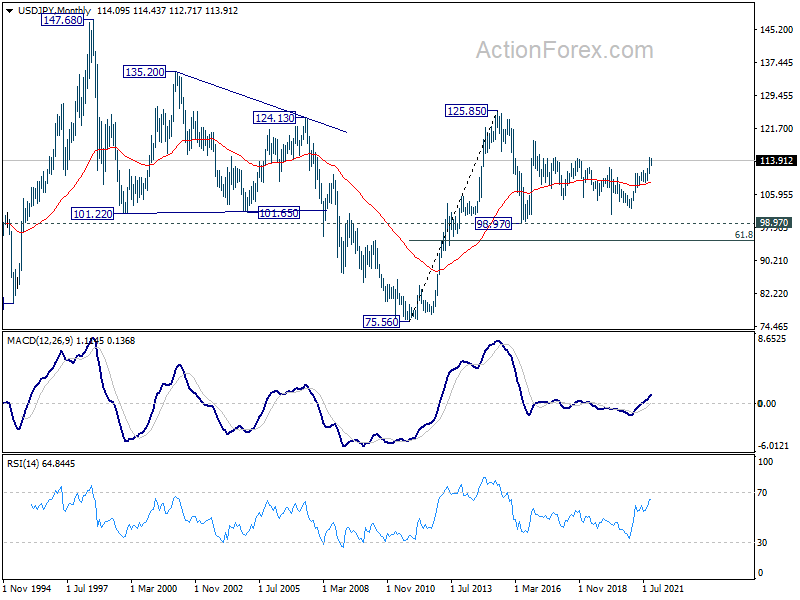Click the 124.130 price annotation
Viewport: 800px width, 600px height.
(273, 117)
